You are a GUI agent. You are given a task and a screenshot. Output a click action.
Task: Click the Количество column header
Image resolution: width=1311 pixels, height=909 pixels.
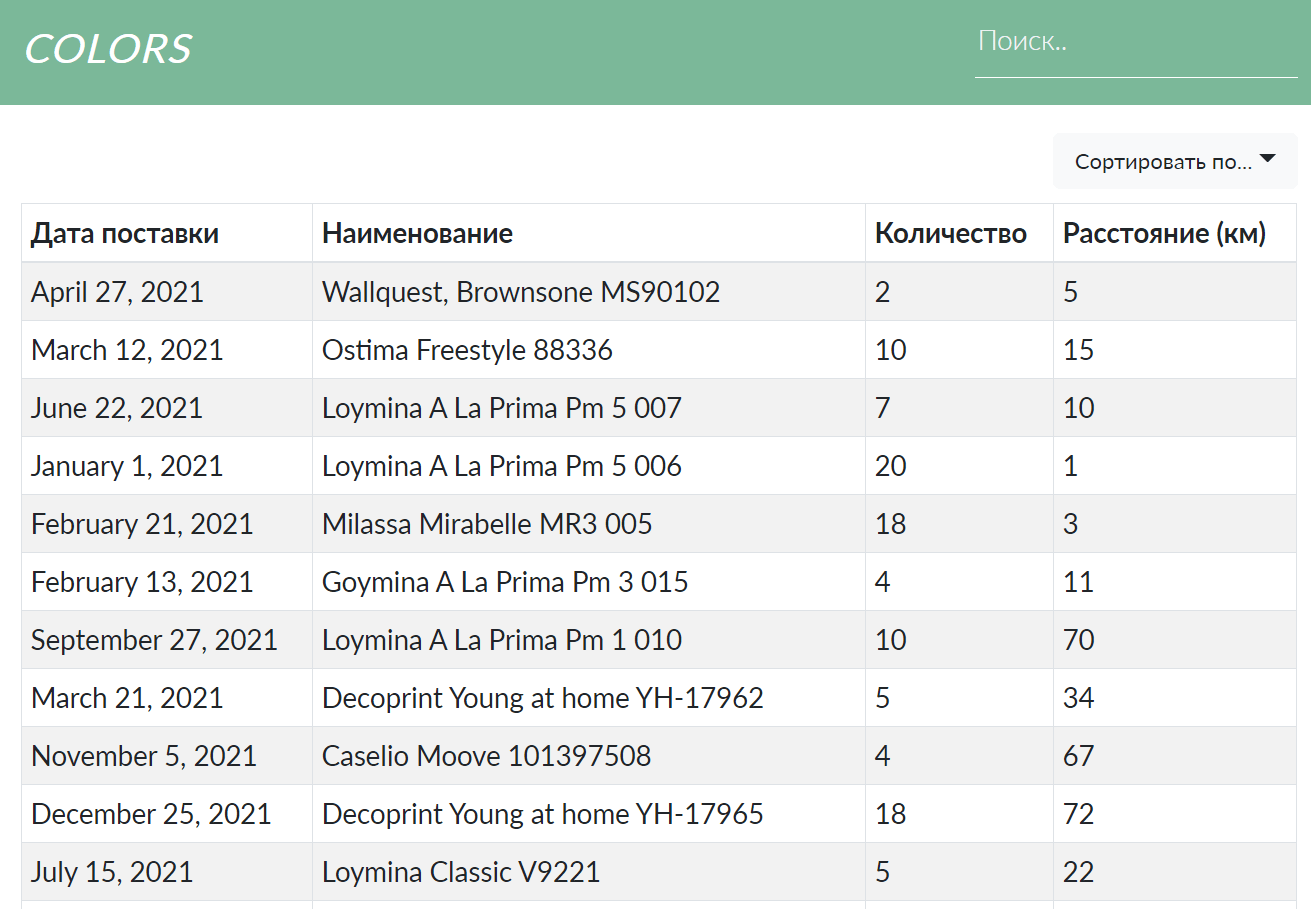(960, 233)
